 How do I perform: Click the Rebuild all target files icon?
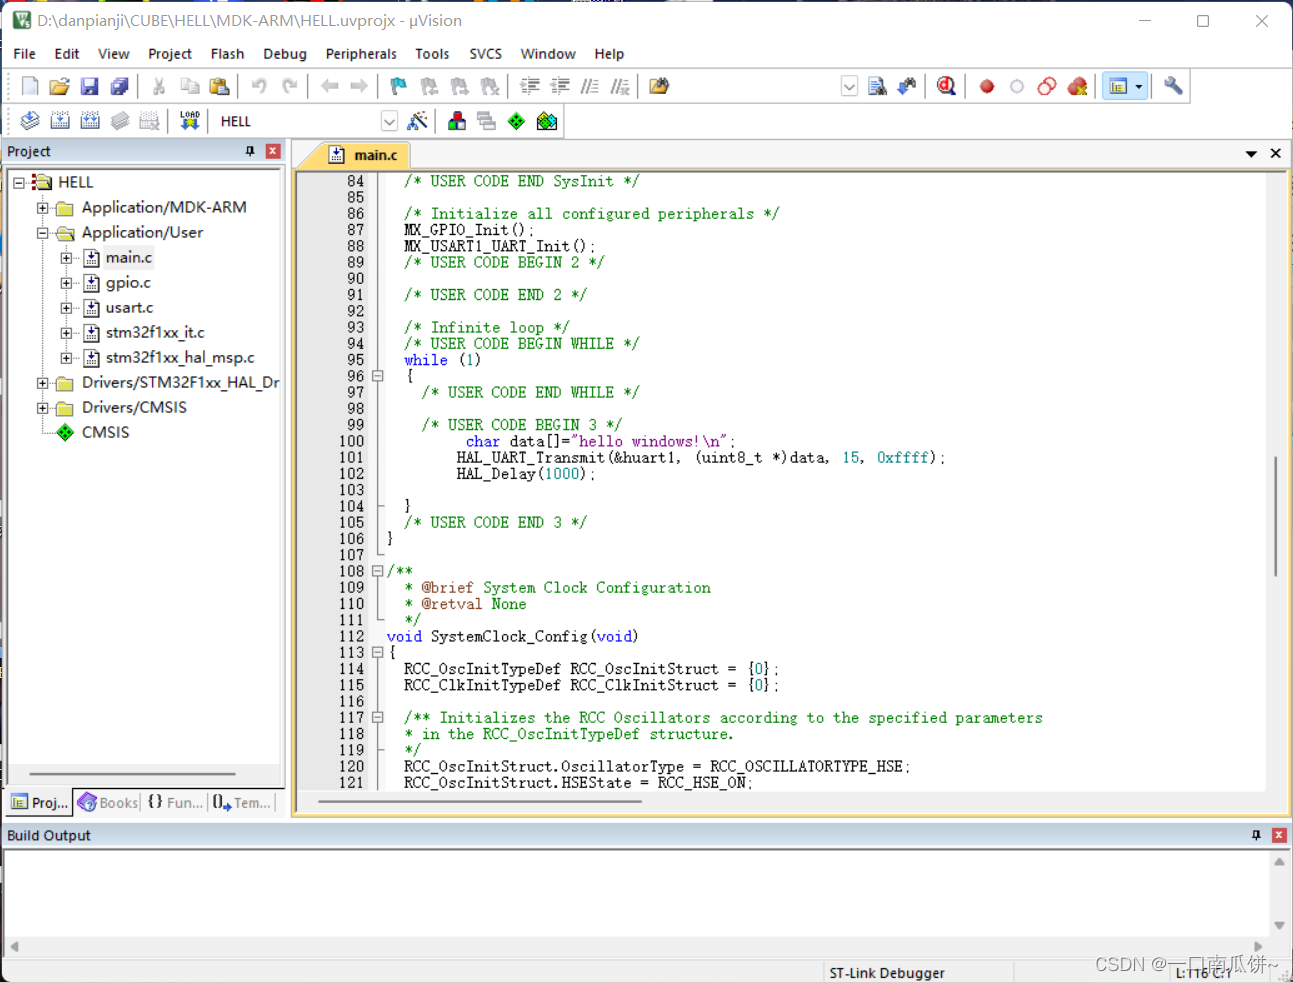coord(90,121)
